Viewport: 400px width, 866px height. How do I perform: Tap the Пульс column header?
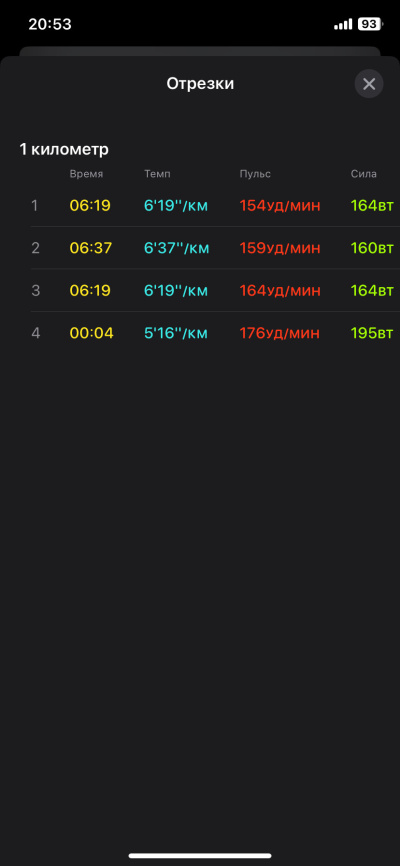tap(255, 174)
